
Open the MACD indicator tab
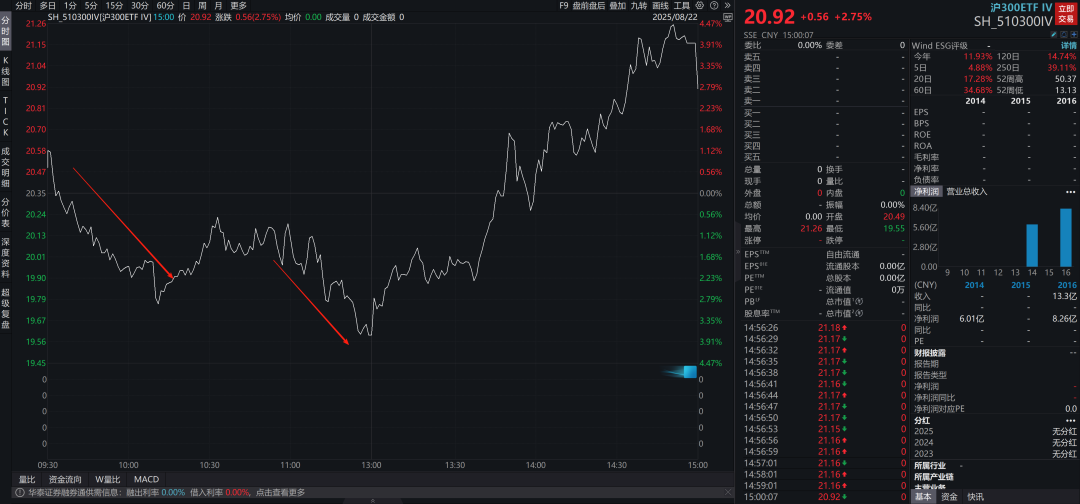tap(146, 479)
